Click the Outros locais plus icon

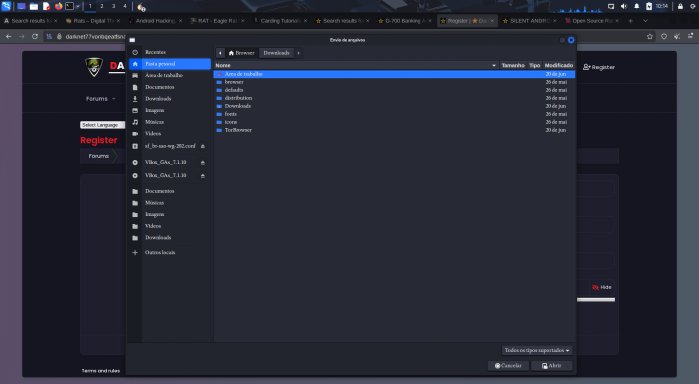[x=135, y=252]
